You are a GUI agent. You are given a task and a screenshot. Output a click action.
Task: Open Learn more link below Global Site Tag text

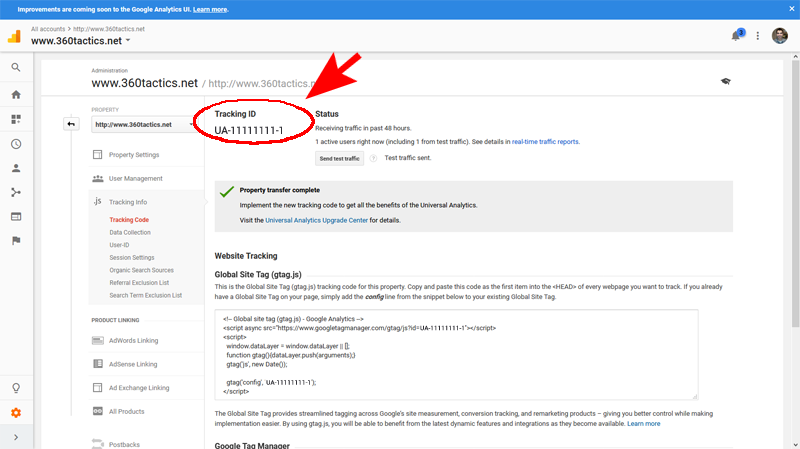click(643, 424)
